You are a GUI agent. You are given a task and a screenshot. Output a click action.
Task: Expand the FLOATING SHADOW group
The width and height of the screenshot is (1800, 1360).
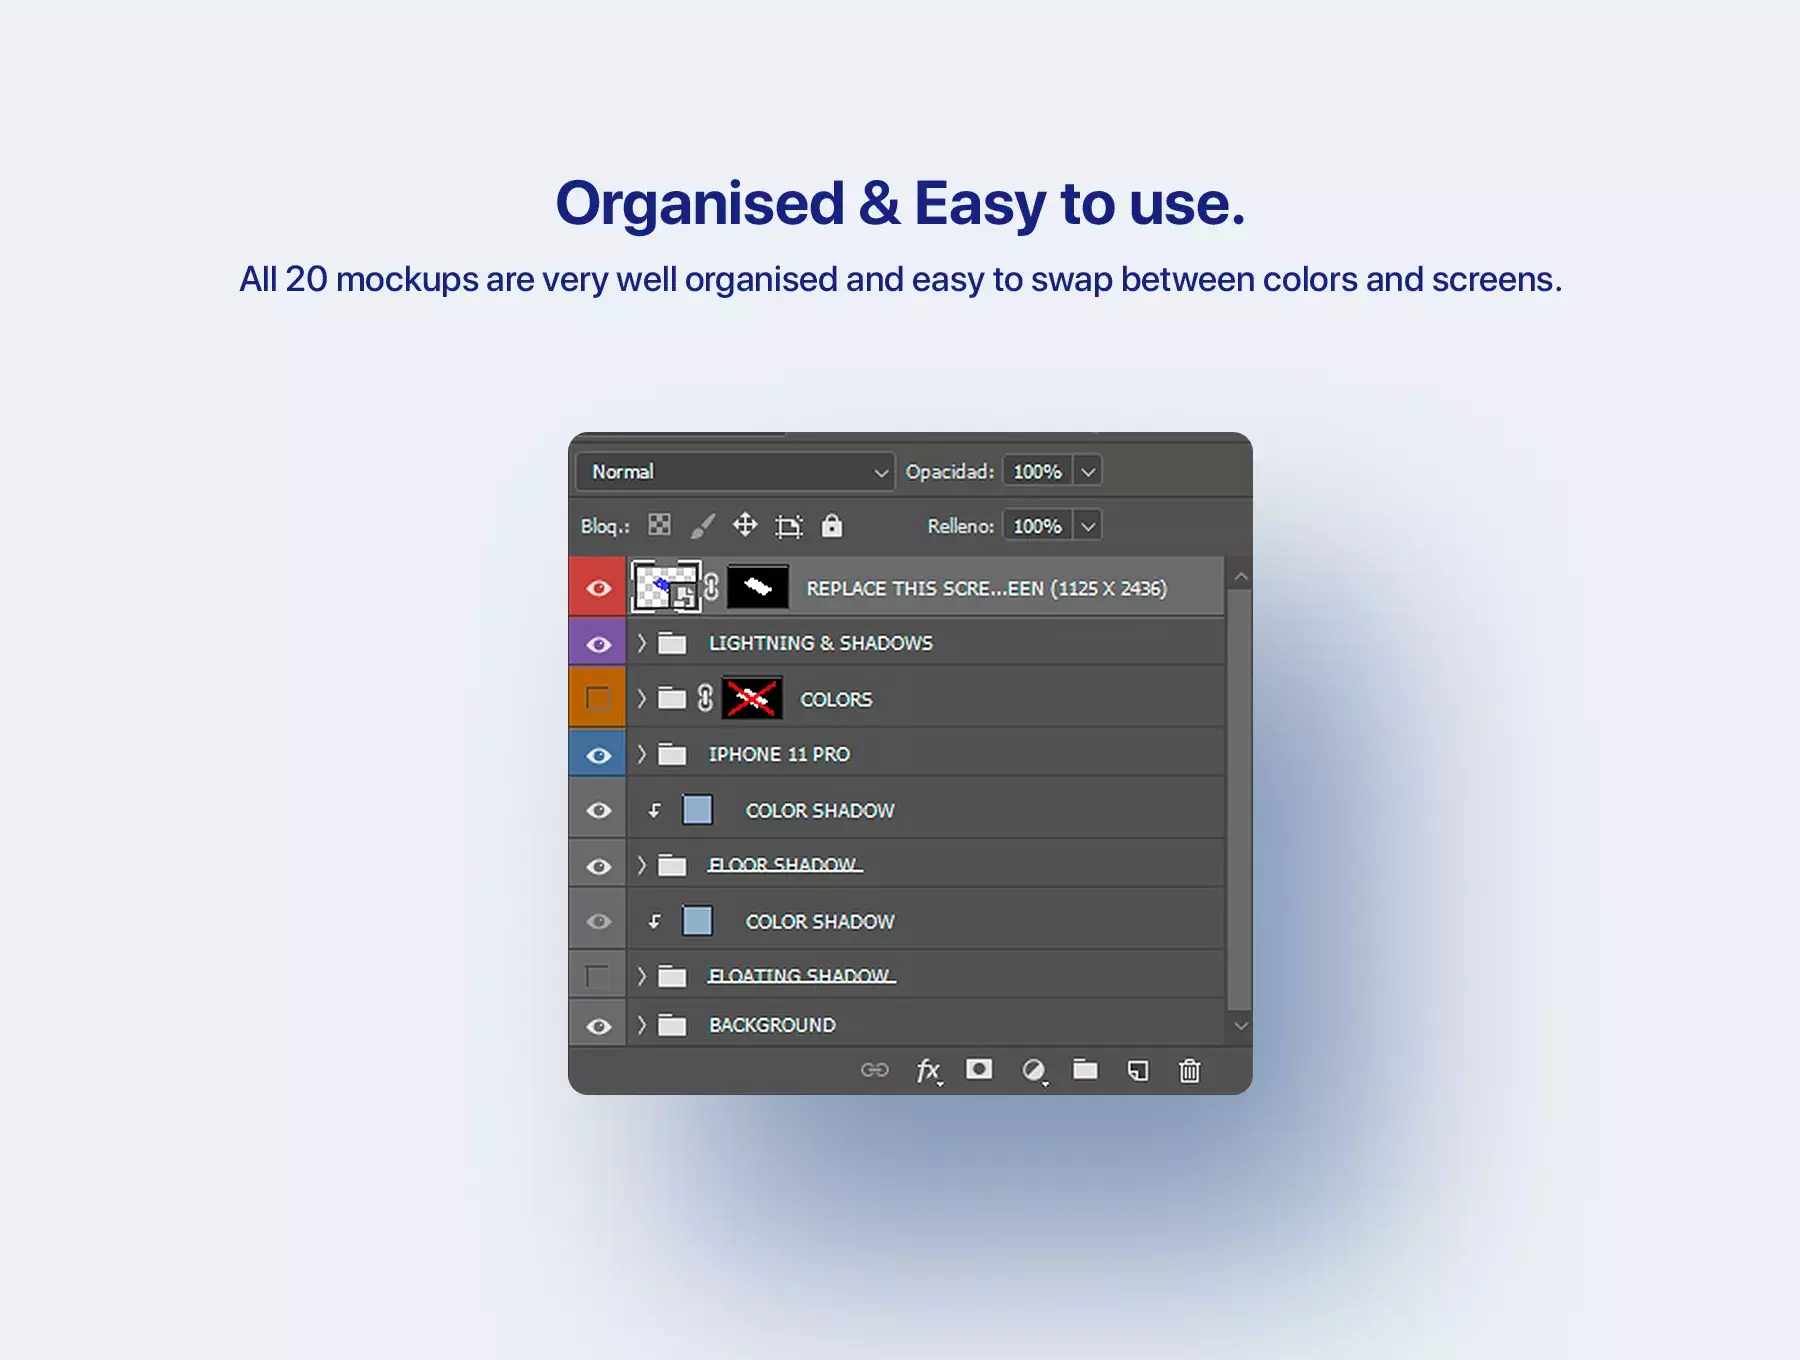tap(642, 976)
